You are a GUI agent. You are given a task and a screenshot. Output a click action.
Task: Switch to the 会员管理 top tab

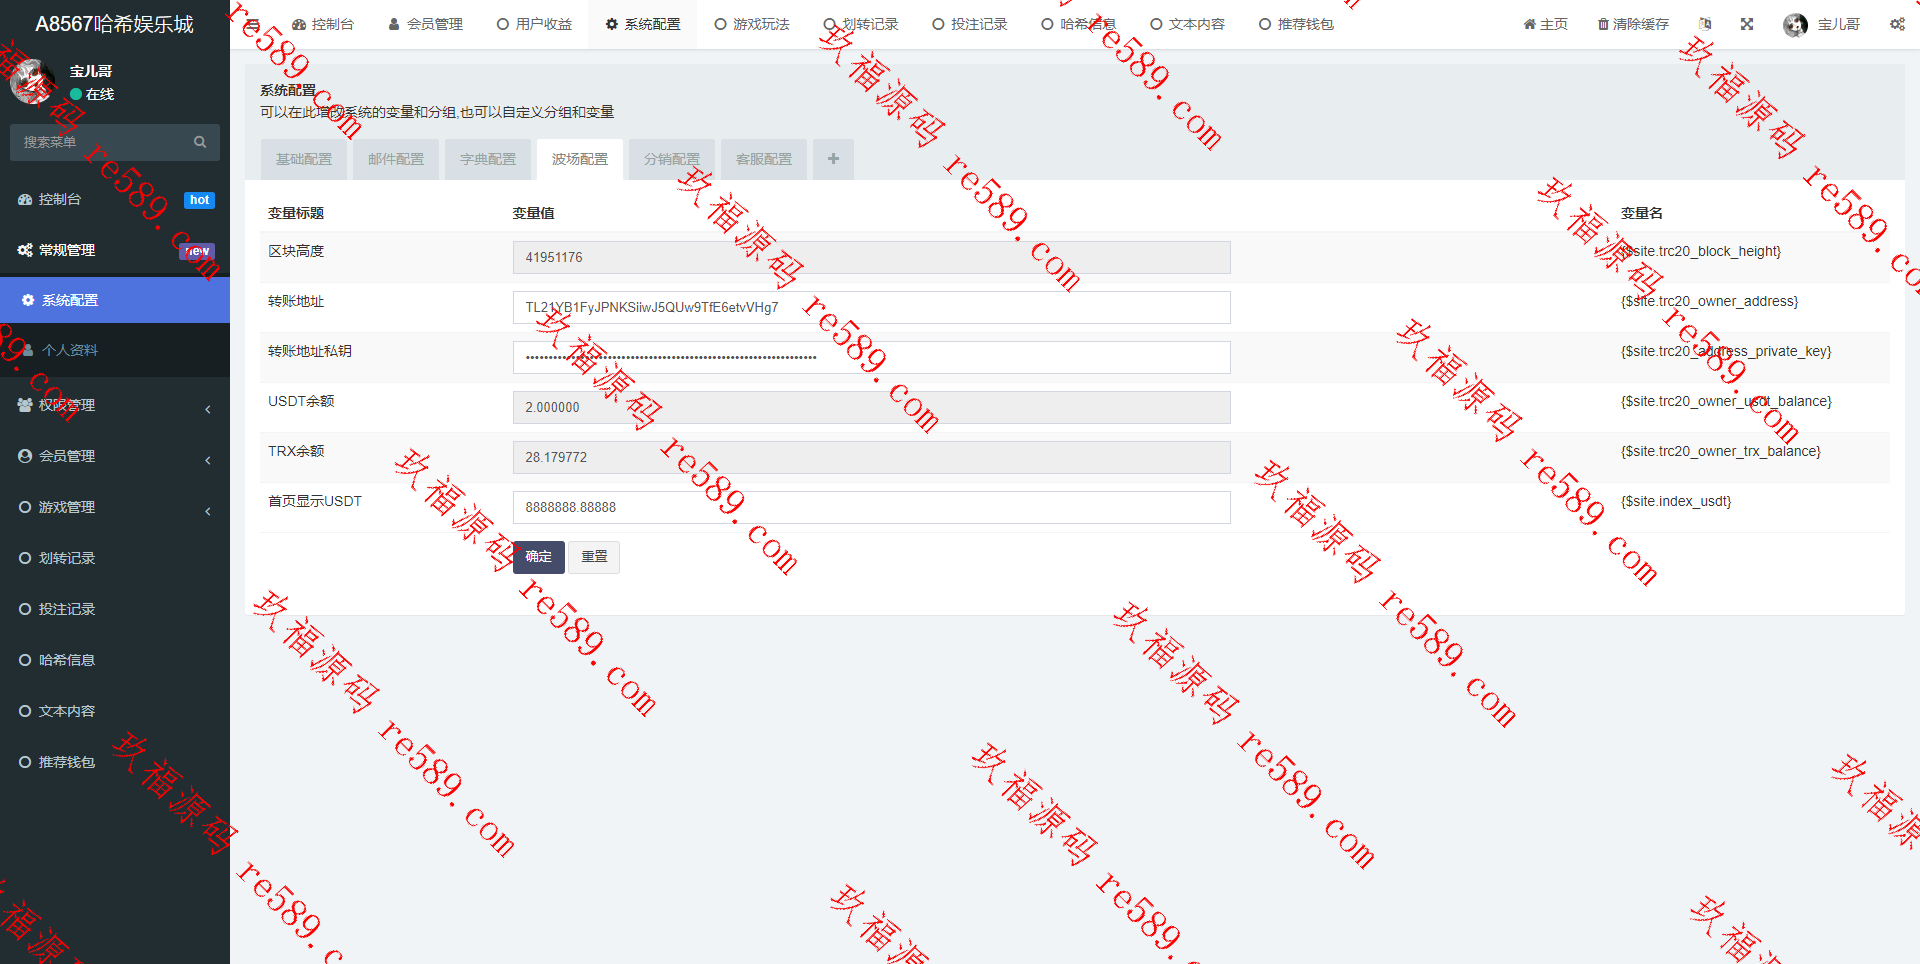(x=425, y=24)
